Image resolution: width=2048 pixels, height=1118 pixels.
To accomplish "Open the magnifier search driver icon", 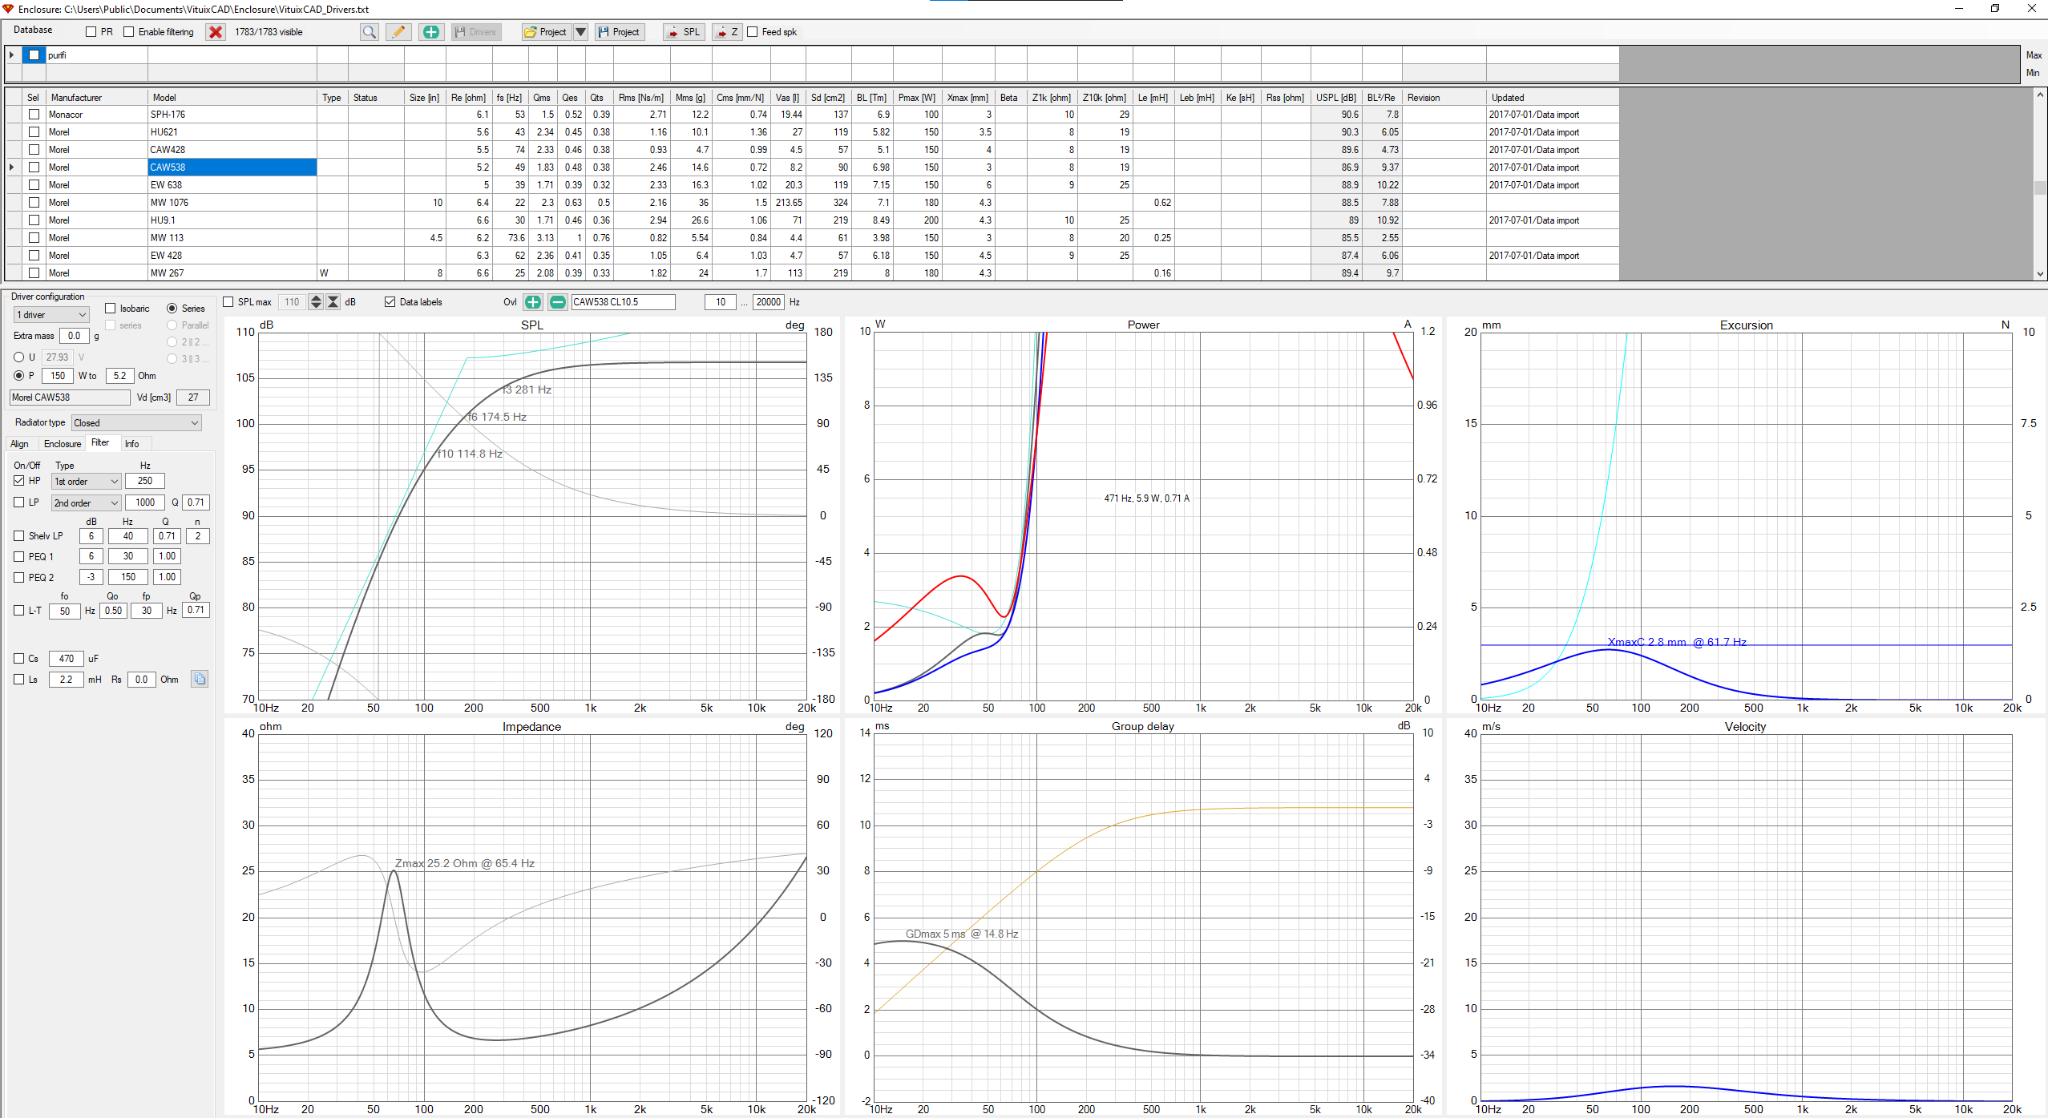I will point(369,32).
